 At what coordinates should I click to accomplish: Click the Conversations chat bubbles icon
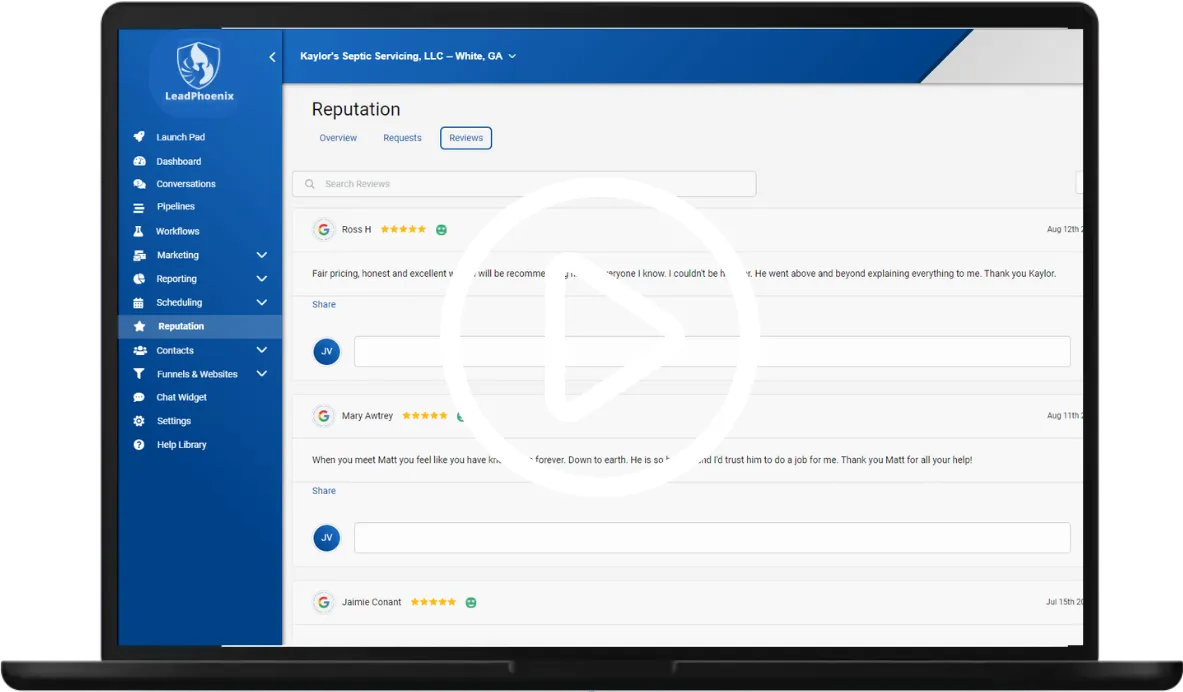coord(139,183)
